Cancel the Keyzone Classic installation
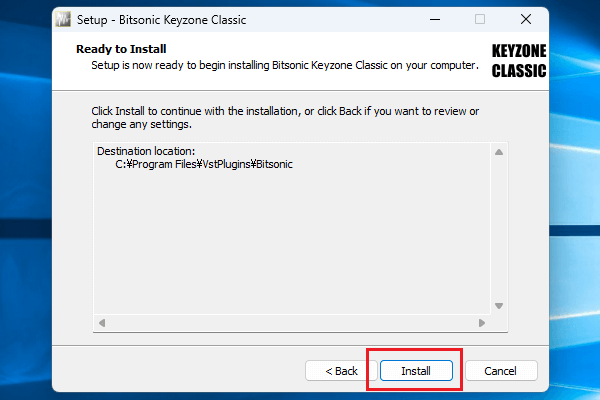 pos(501,371)
